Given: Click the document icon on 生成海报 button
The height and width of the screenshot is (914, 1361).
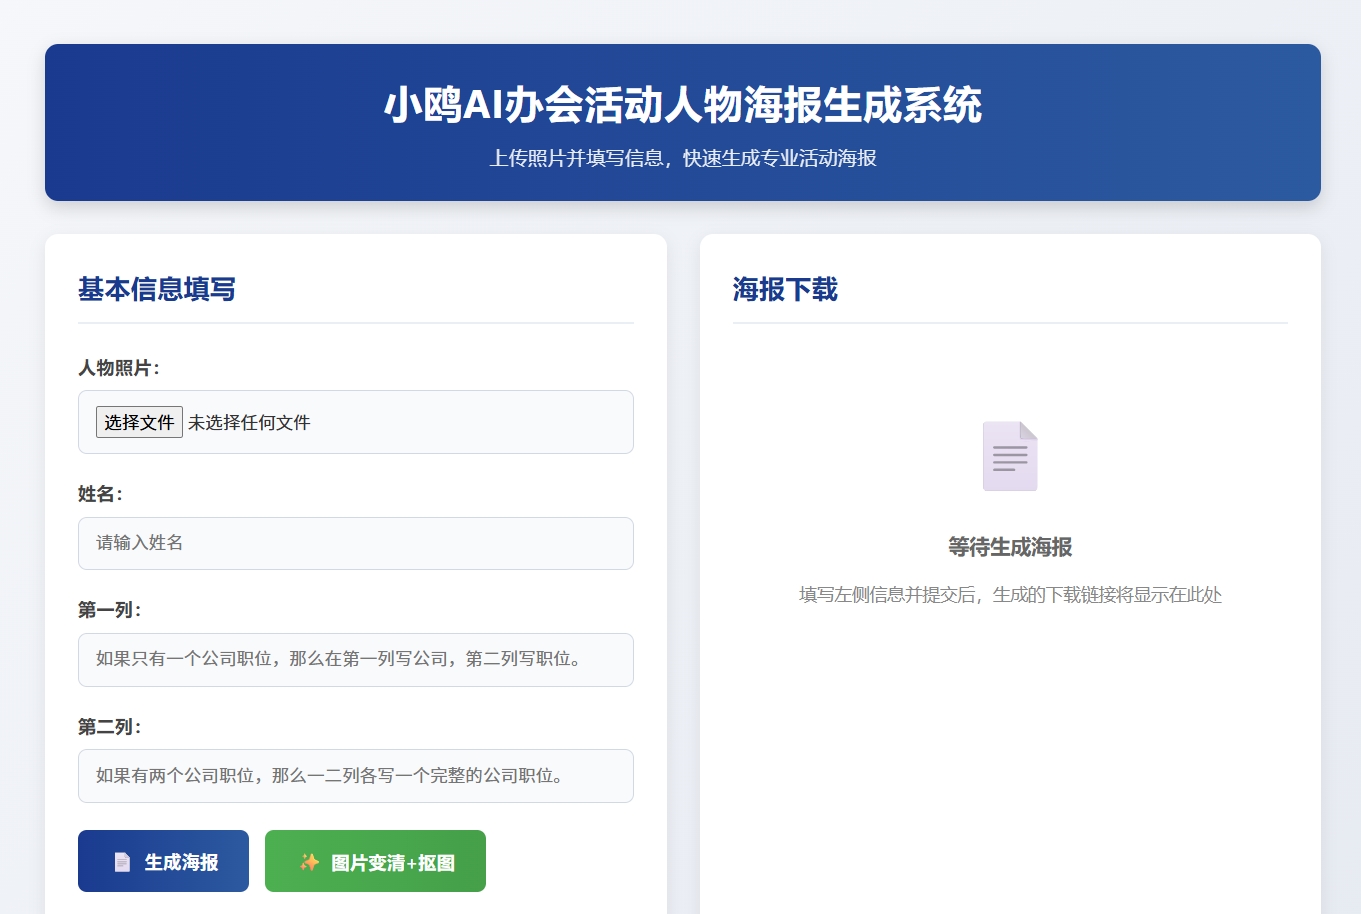Looking at the screenshot, I should (122, 862).
